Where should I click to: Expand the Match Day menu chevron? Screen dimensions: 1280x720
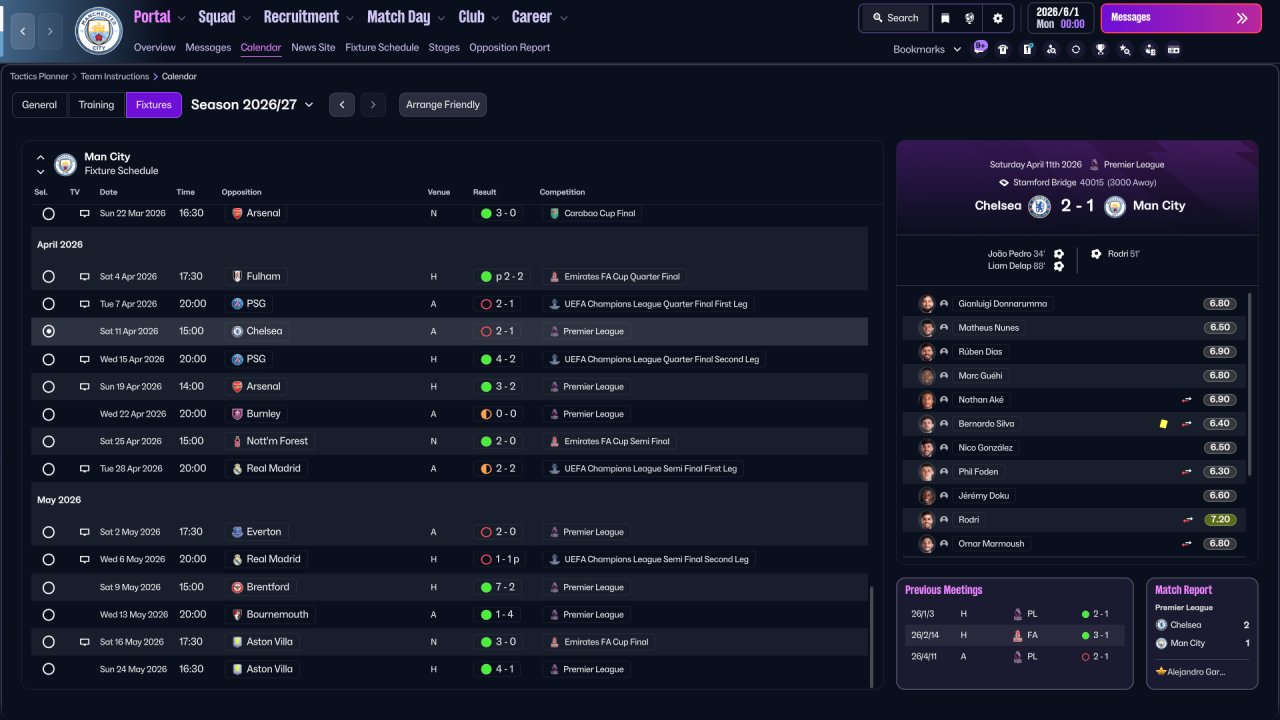coord(441,18)
